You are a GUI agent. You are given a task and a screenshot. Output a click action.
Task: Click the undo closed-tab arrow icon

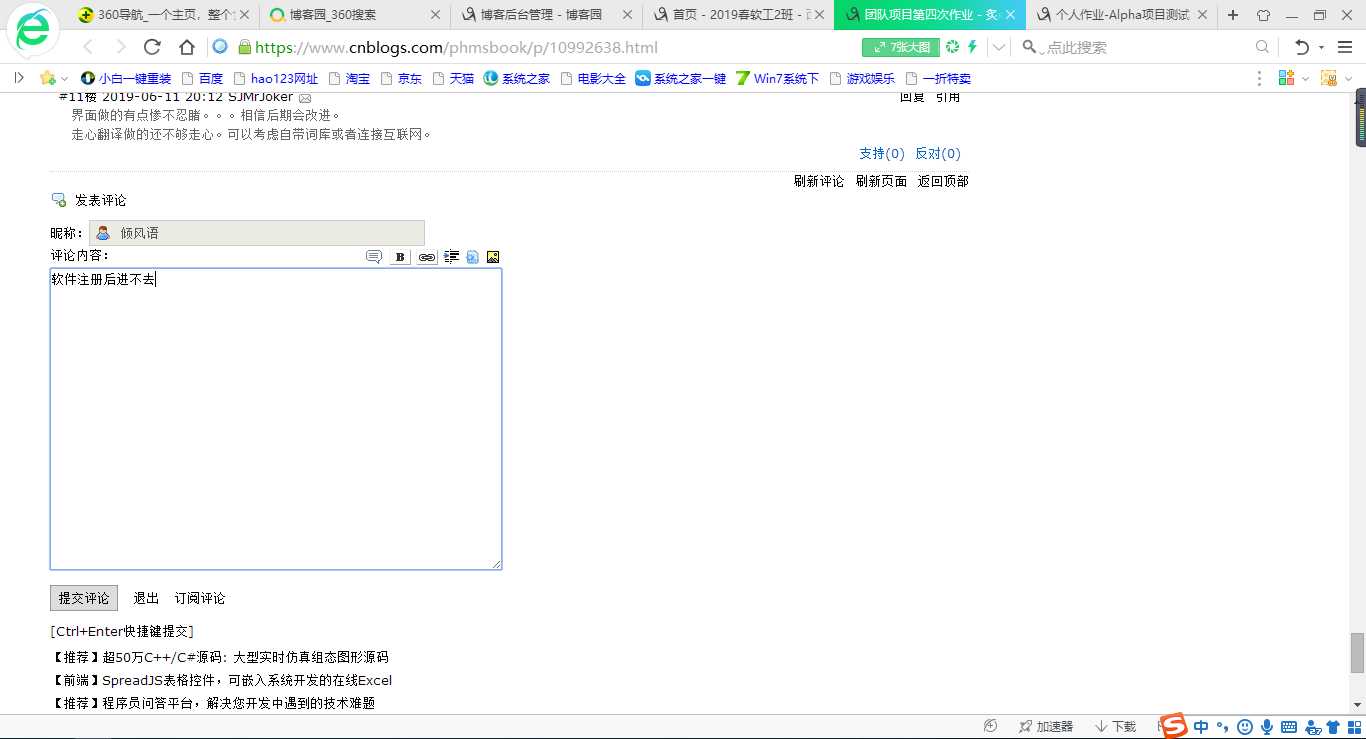[x=1301, y=47]
